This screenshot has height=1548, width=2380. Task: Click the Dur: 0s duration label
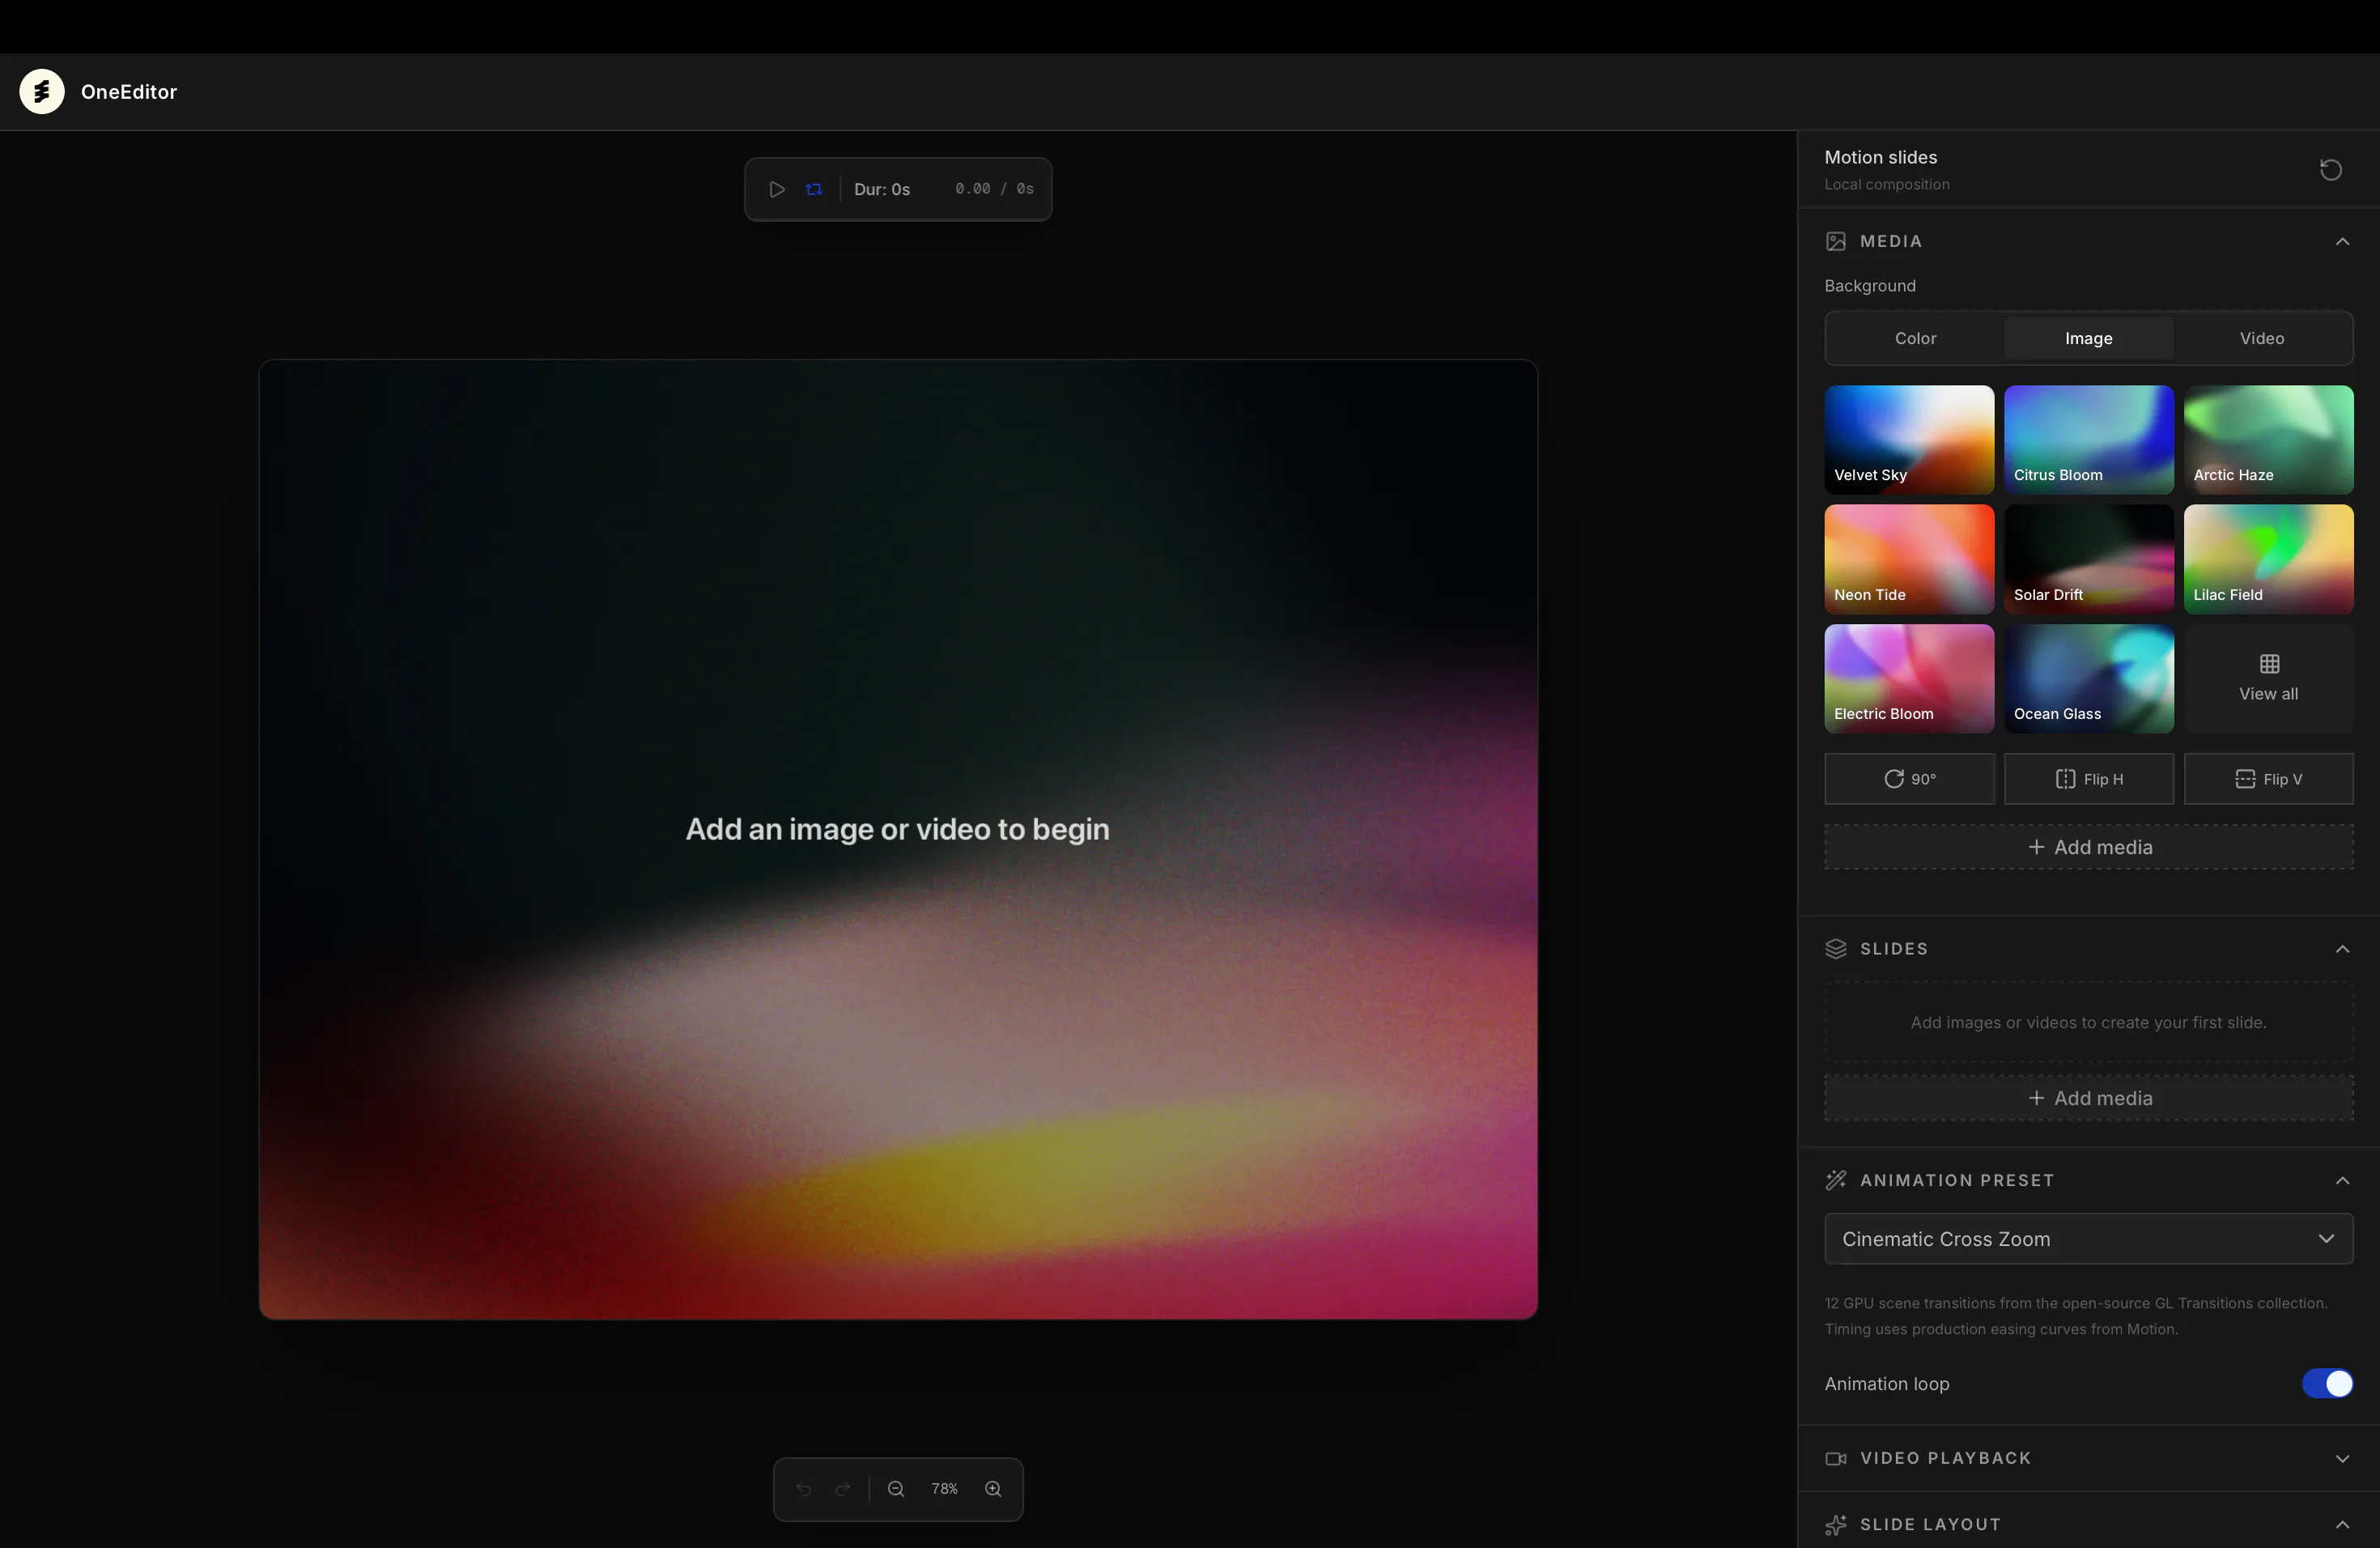coord(882,189)
